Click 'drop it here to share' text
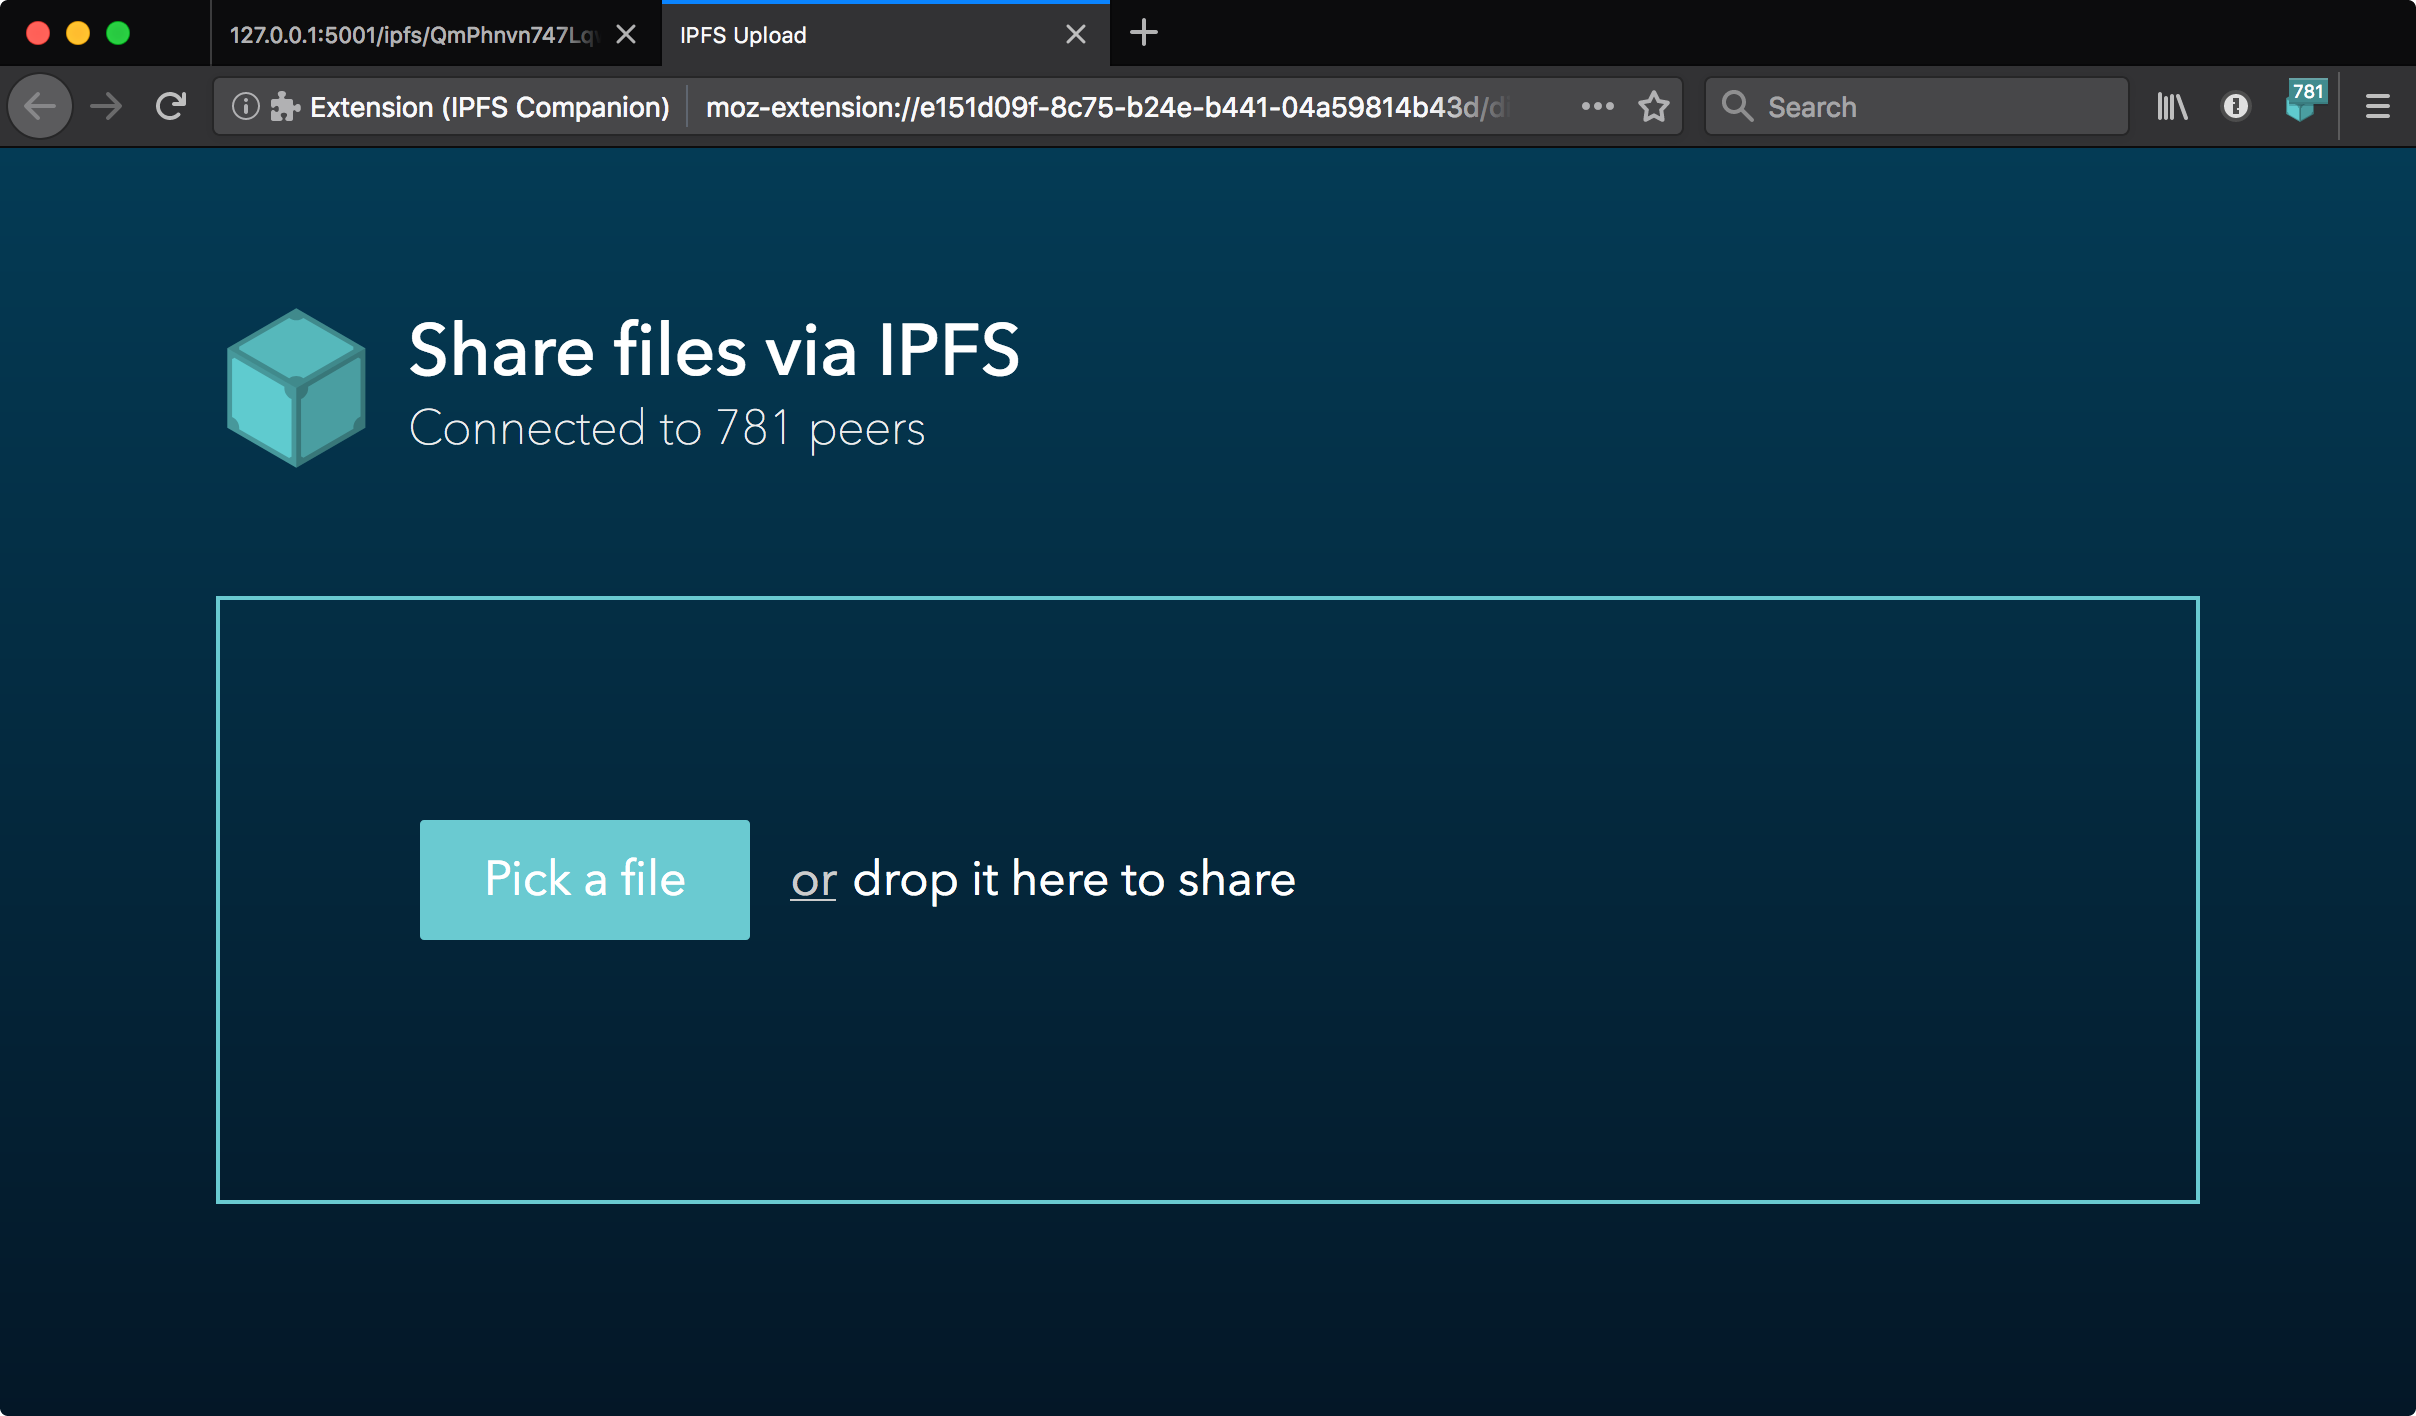 point(1074,880)
